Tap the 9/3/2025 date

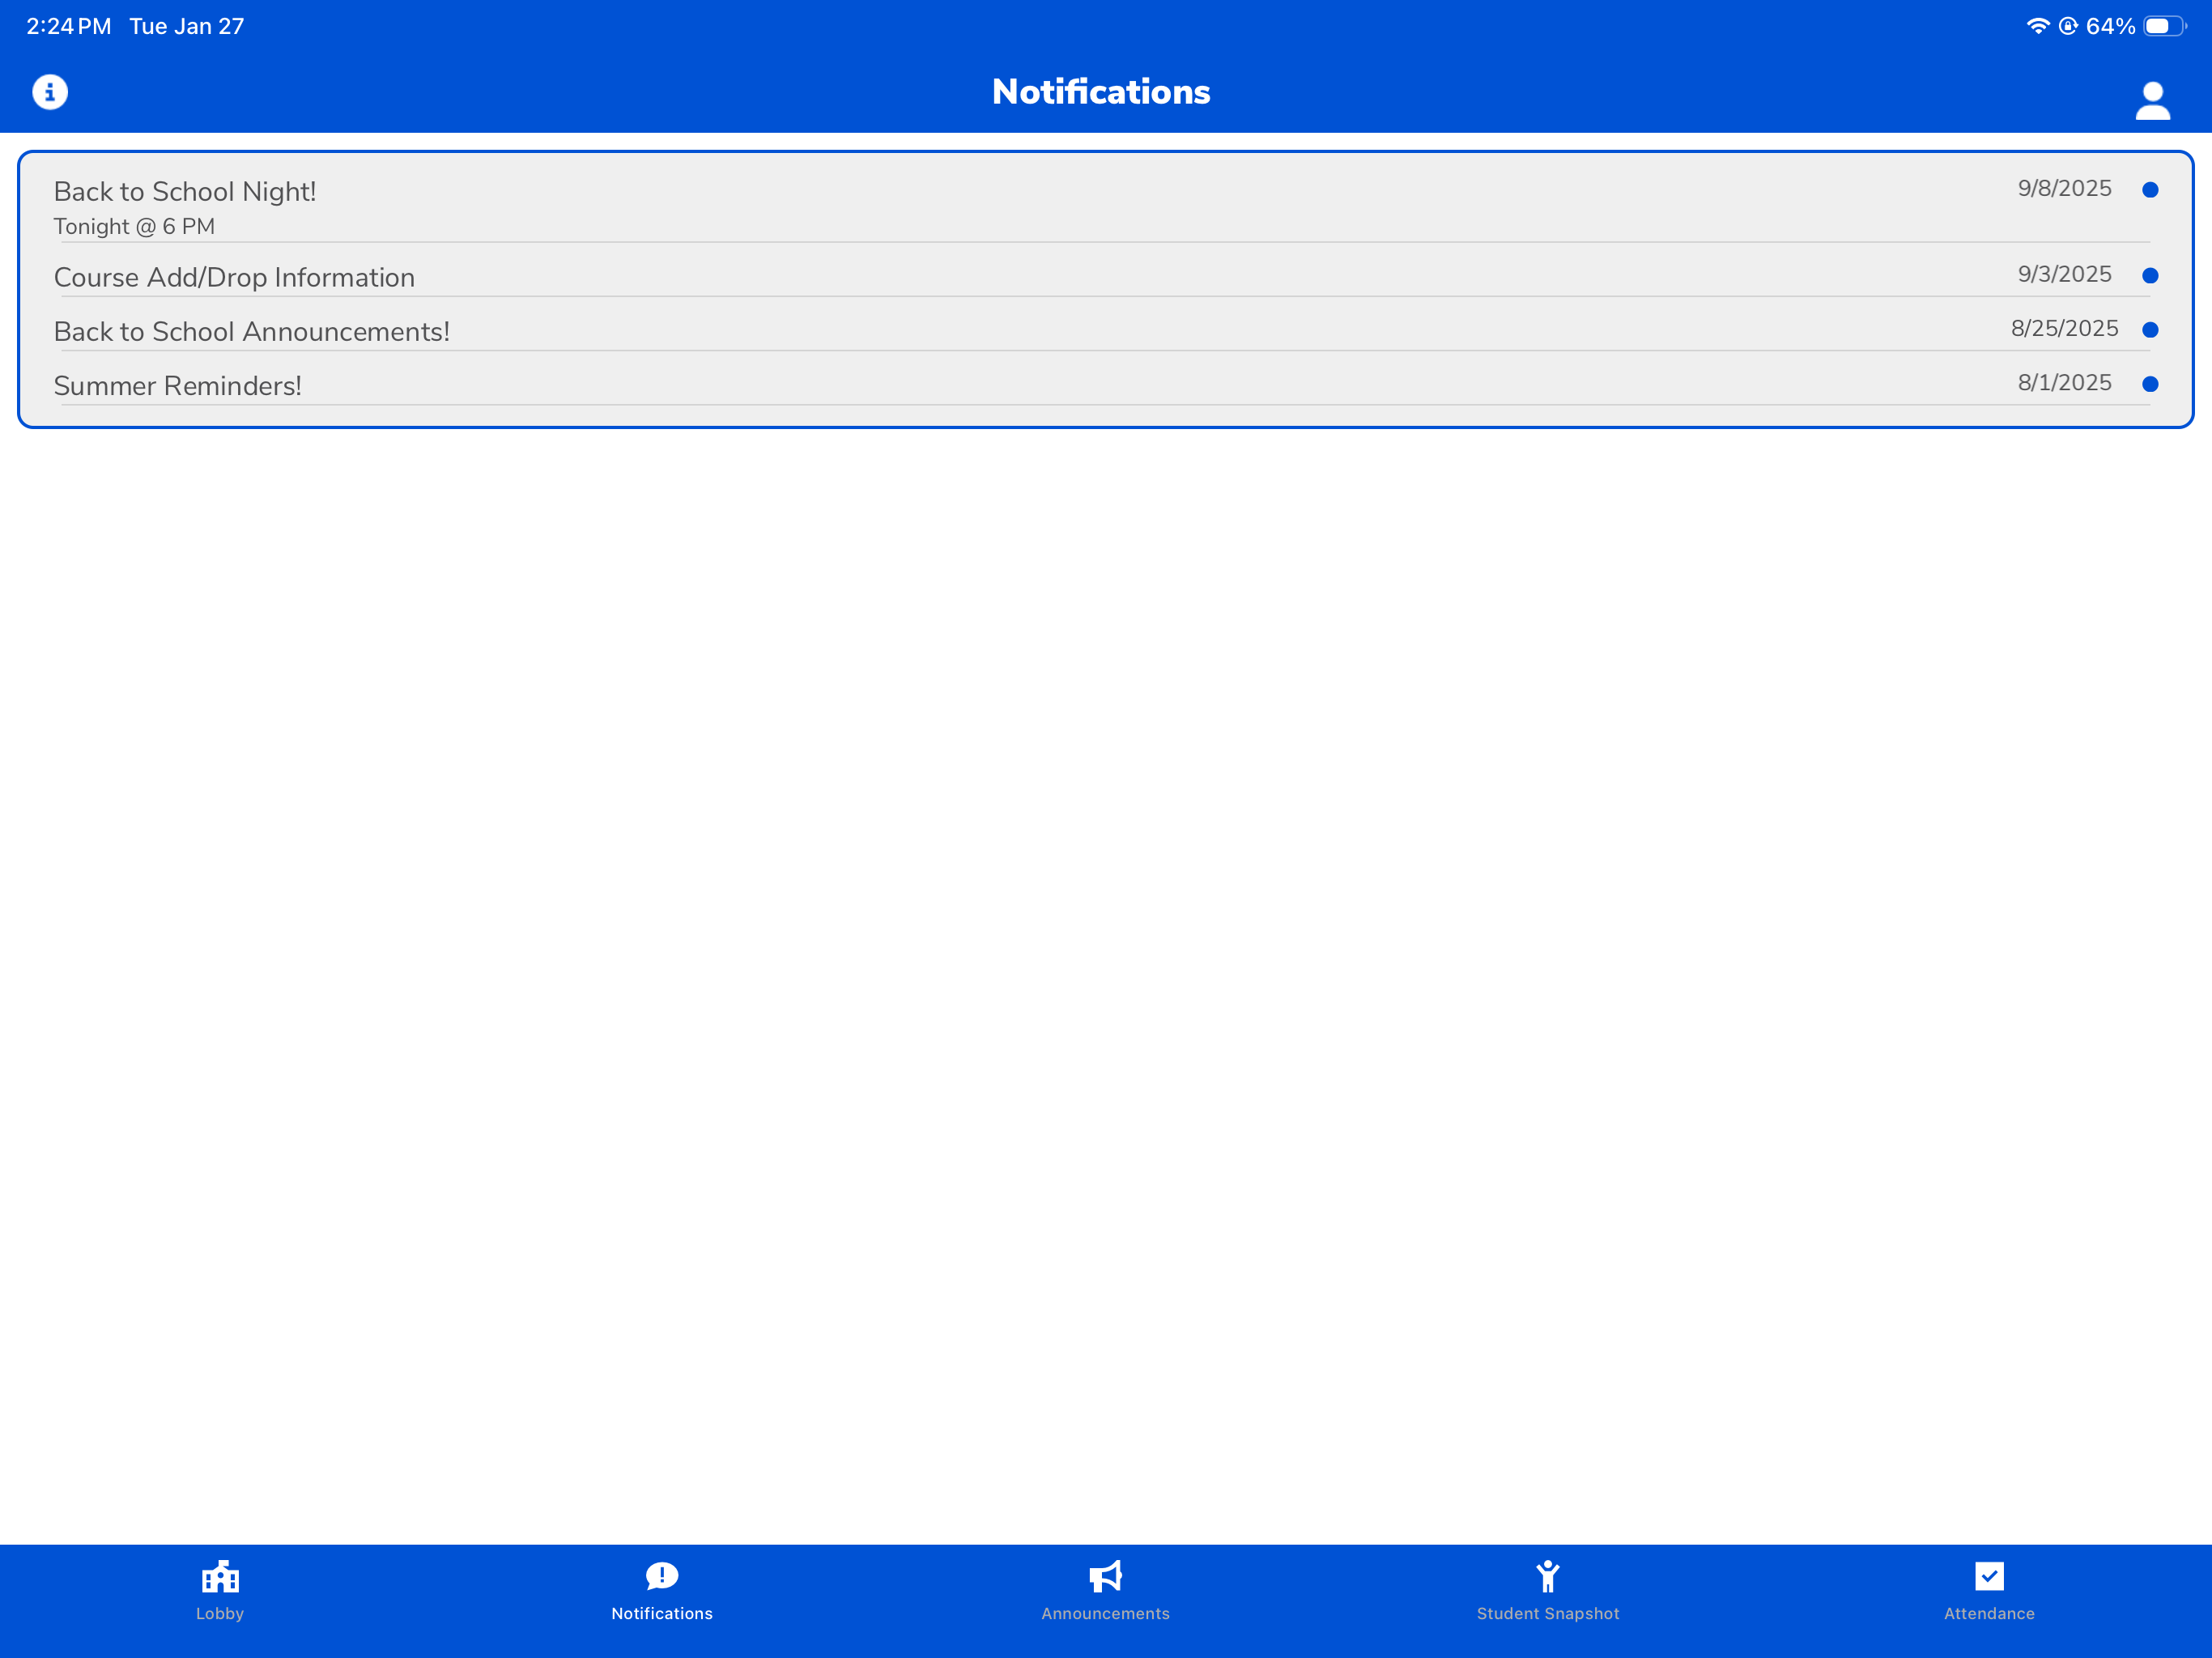2064,275
